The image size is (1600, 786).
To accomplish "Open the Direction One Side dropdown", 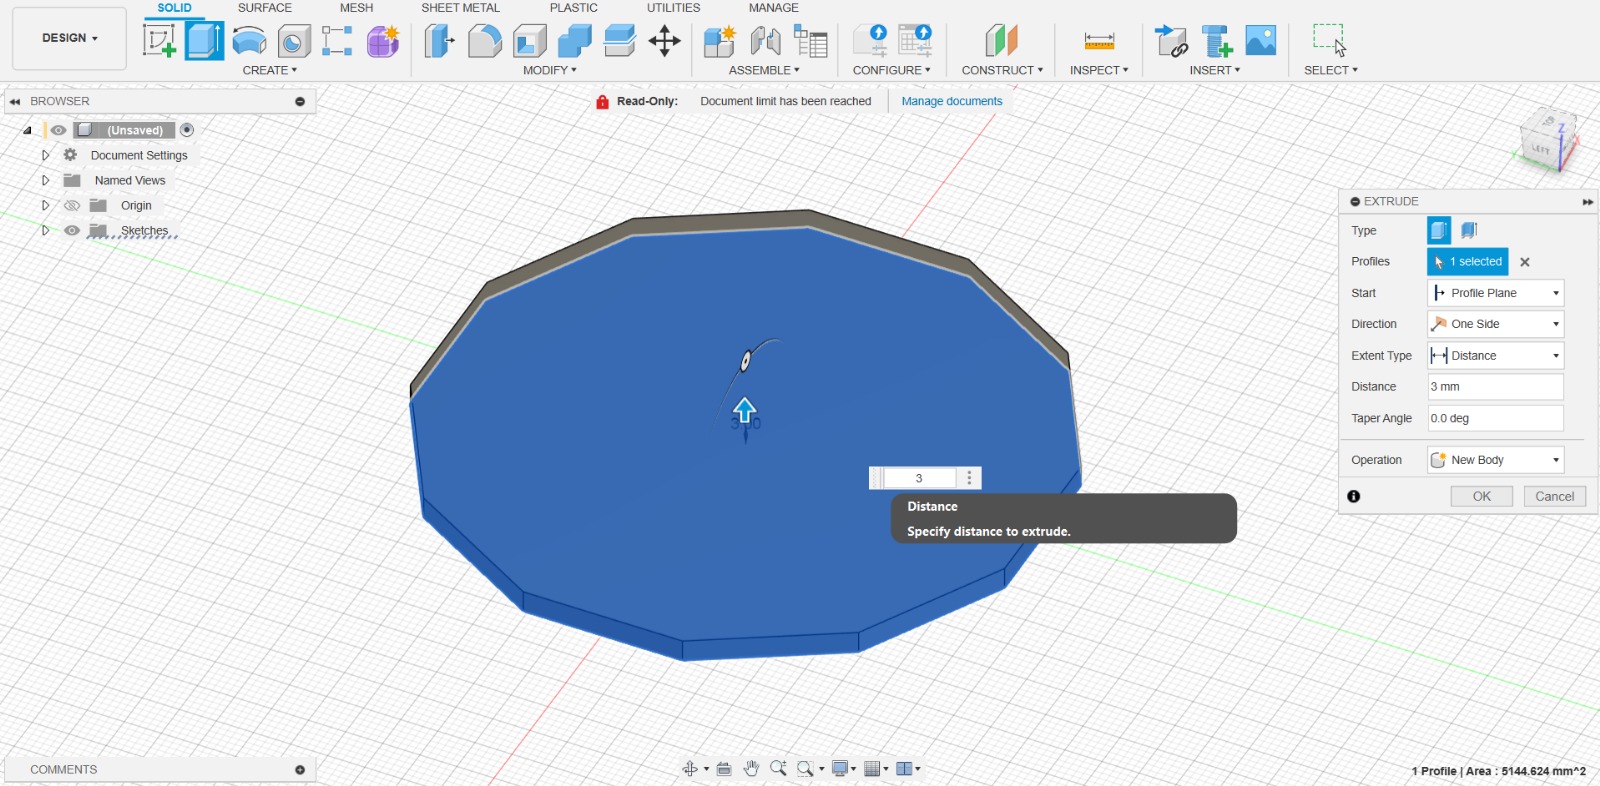I will [x=1495, y=324].
